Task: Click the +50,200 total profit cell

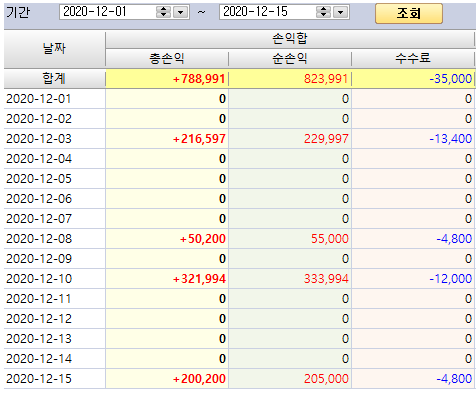Action: tap(167, 239)
